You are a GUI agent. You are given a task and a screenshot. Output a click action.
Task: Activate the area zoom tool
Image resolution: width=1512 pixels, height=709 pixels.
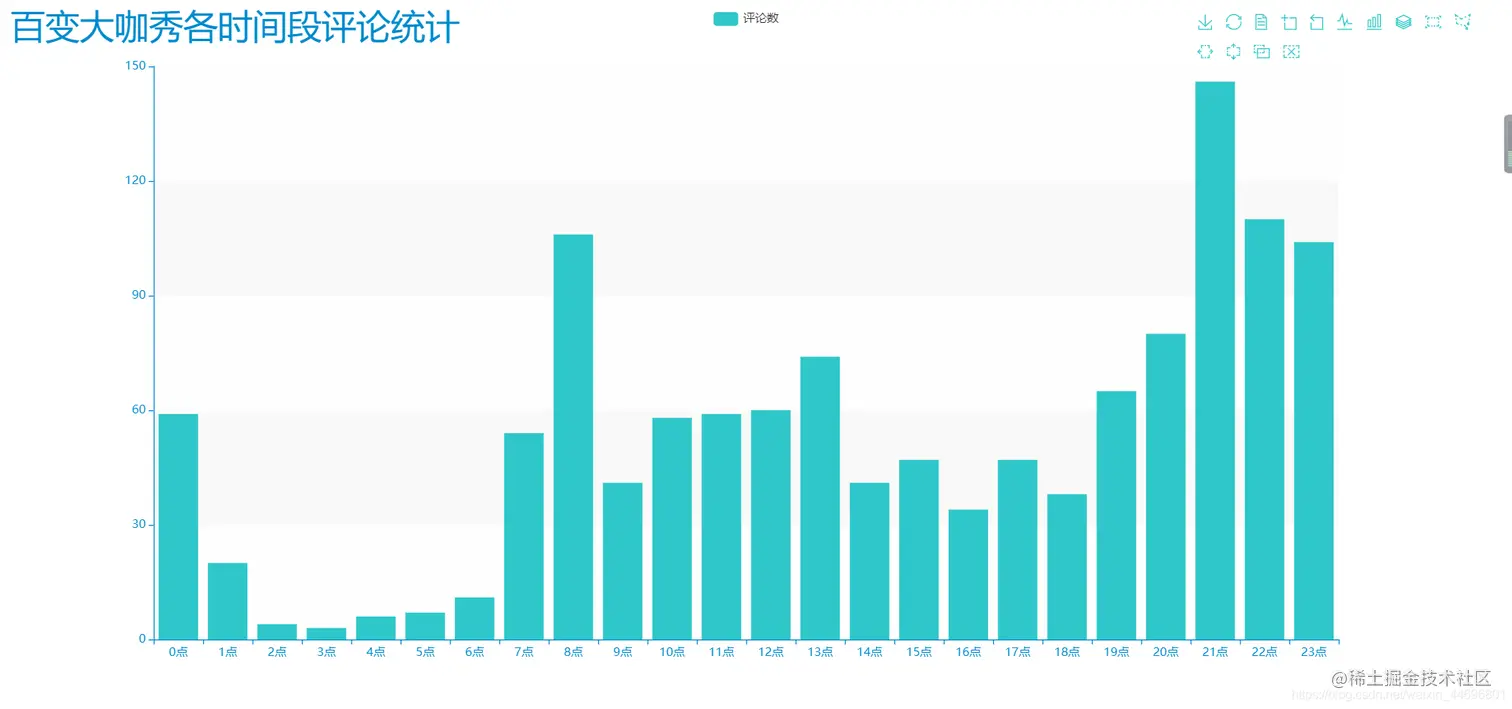click(1289, 22)
